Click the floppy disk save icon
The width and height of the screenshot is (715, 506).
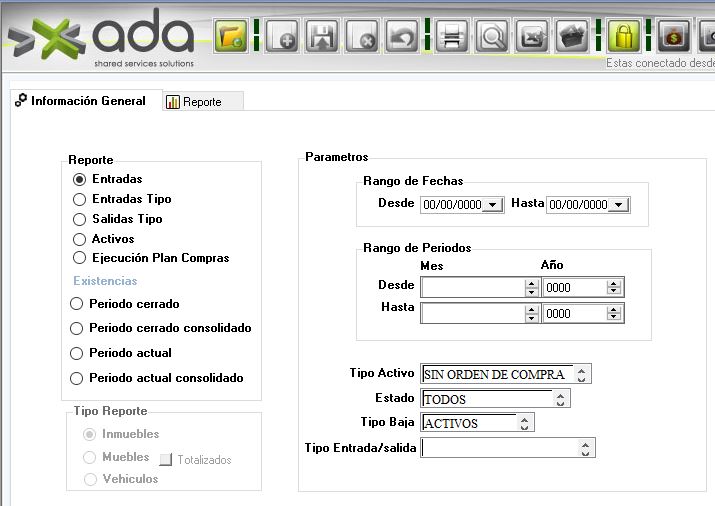323,37
